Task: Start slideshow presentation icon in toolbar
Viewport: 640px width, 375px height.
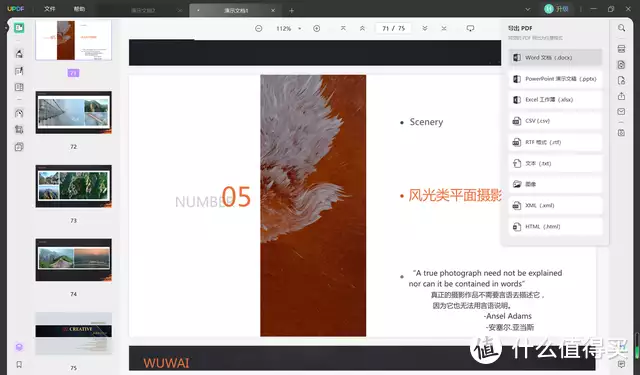Action: pyautogui.click(x=470, y=29)
